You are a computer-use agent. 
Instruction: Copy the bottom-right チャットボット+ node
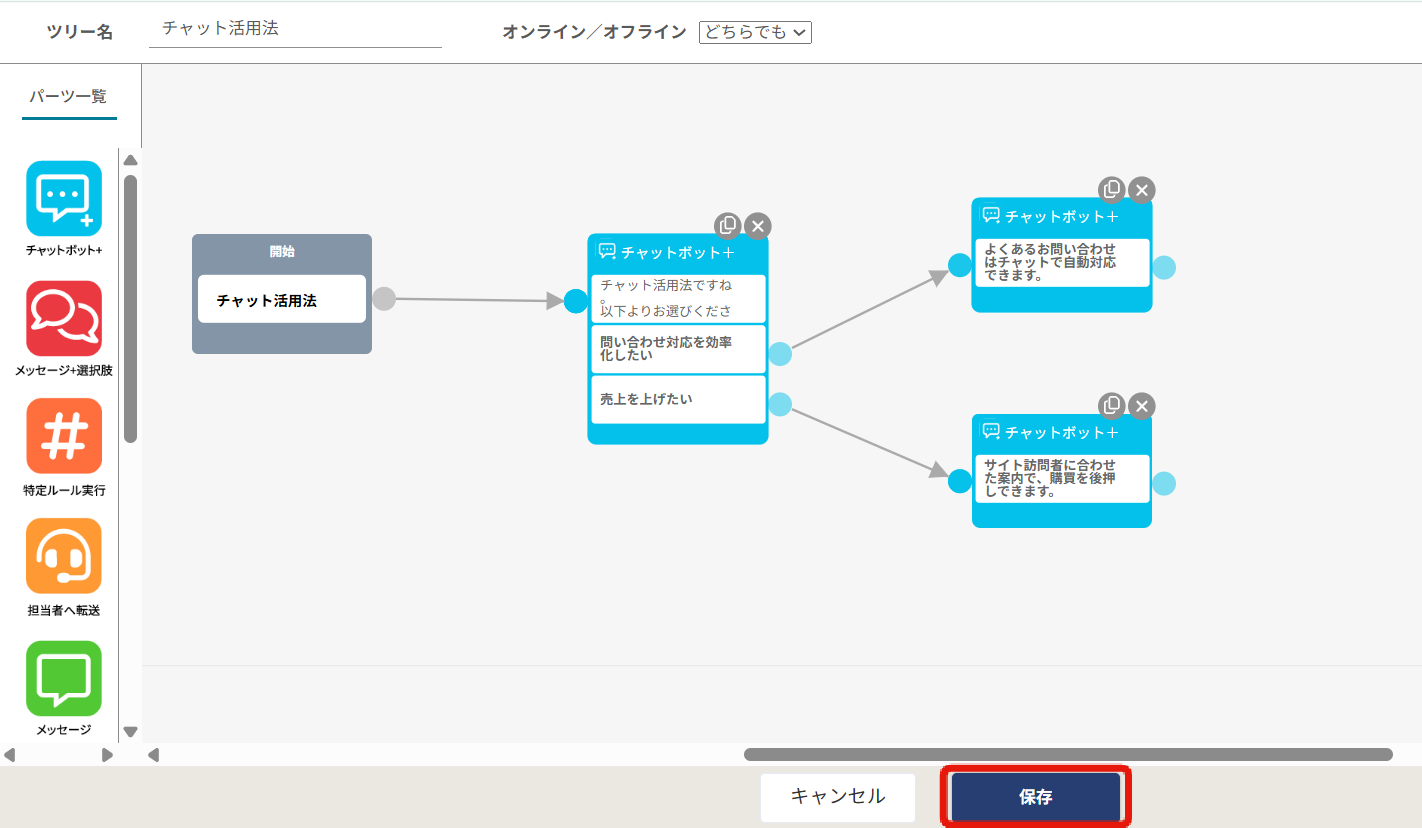1111,405
